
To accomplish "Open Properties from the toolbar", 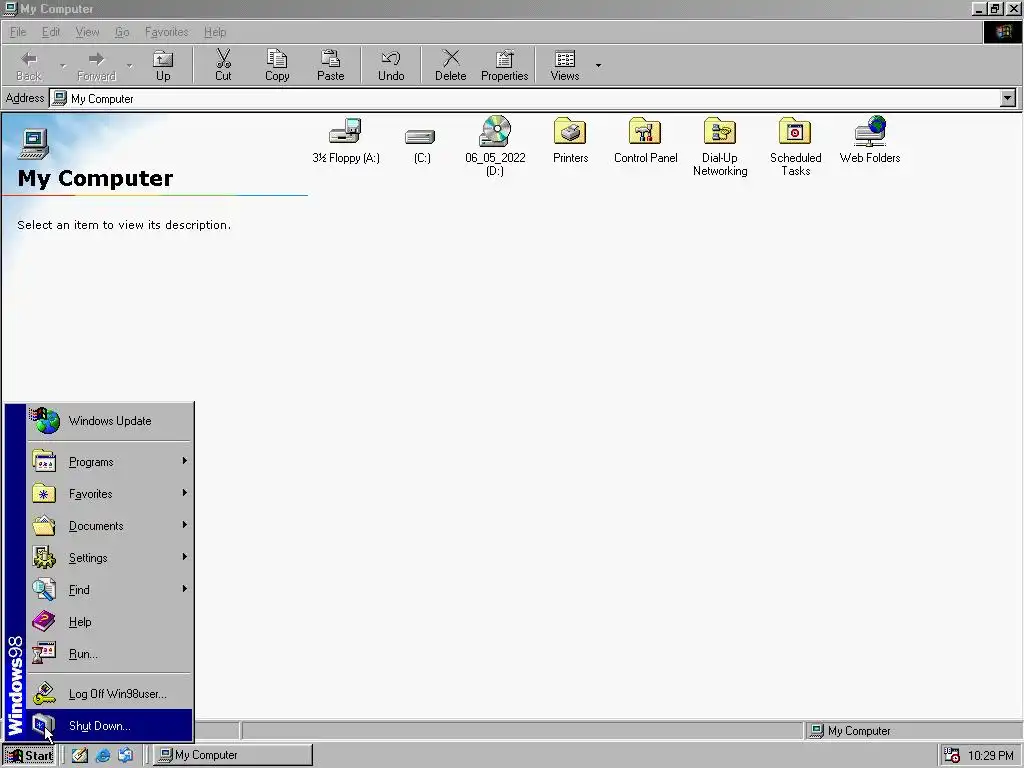I will click(x=504, y=65).
